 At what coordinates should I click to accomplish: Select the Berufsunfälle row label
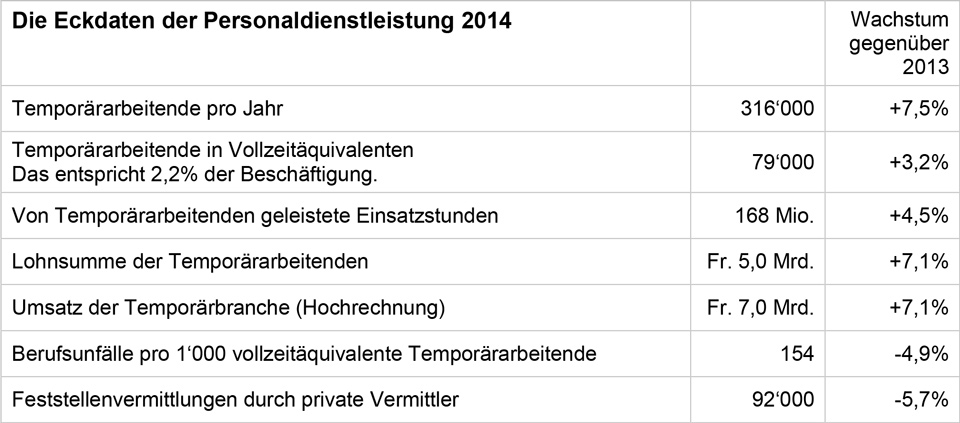[304, 354]
